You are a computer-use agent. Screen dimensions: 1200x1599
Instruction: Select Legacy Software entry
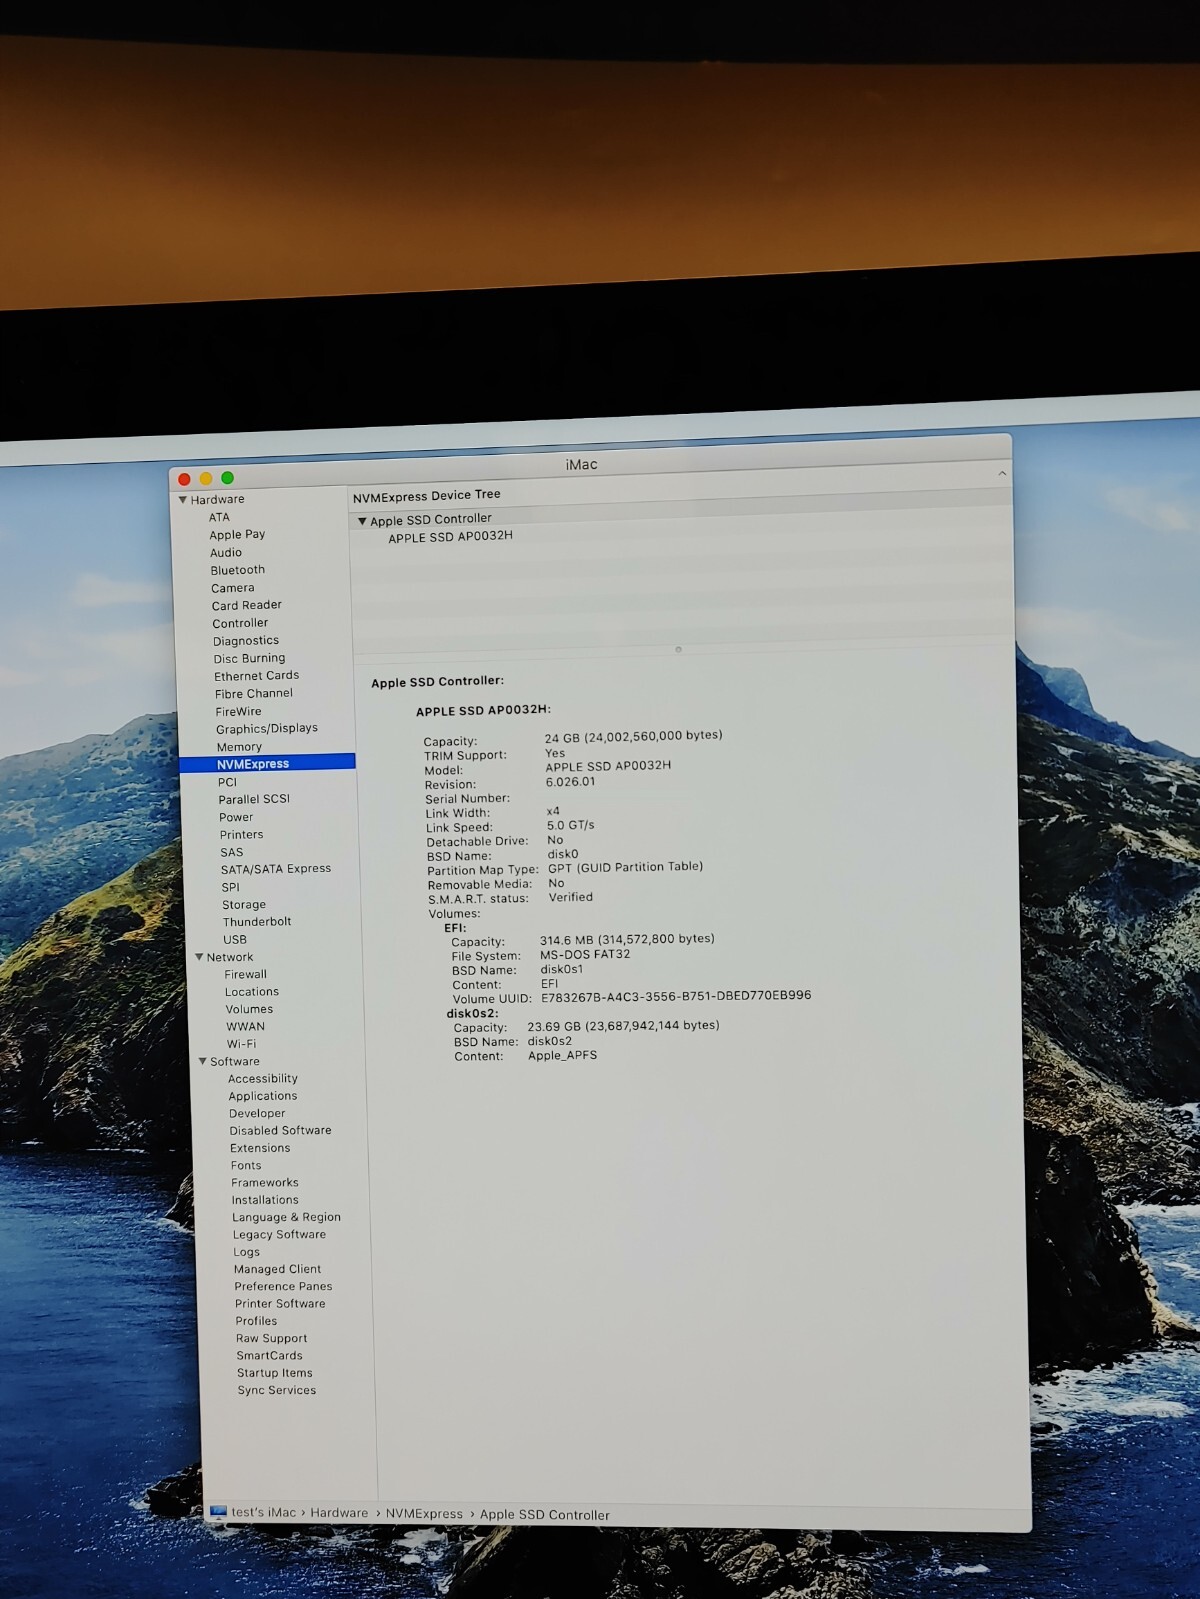tap(280, 1235)
